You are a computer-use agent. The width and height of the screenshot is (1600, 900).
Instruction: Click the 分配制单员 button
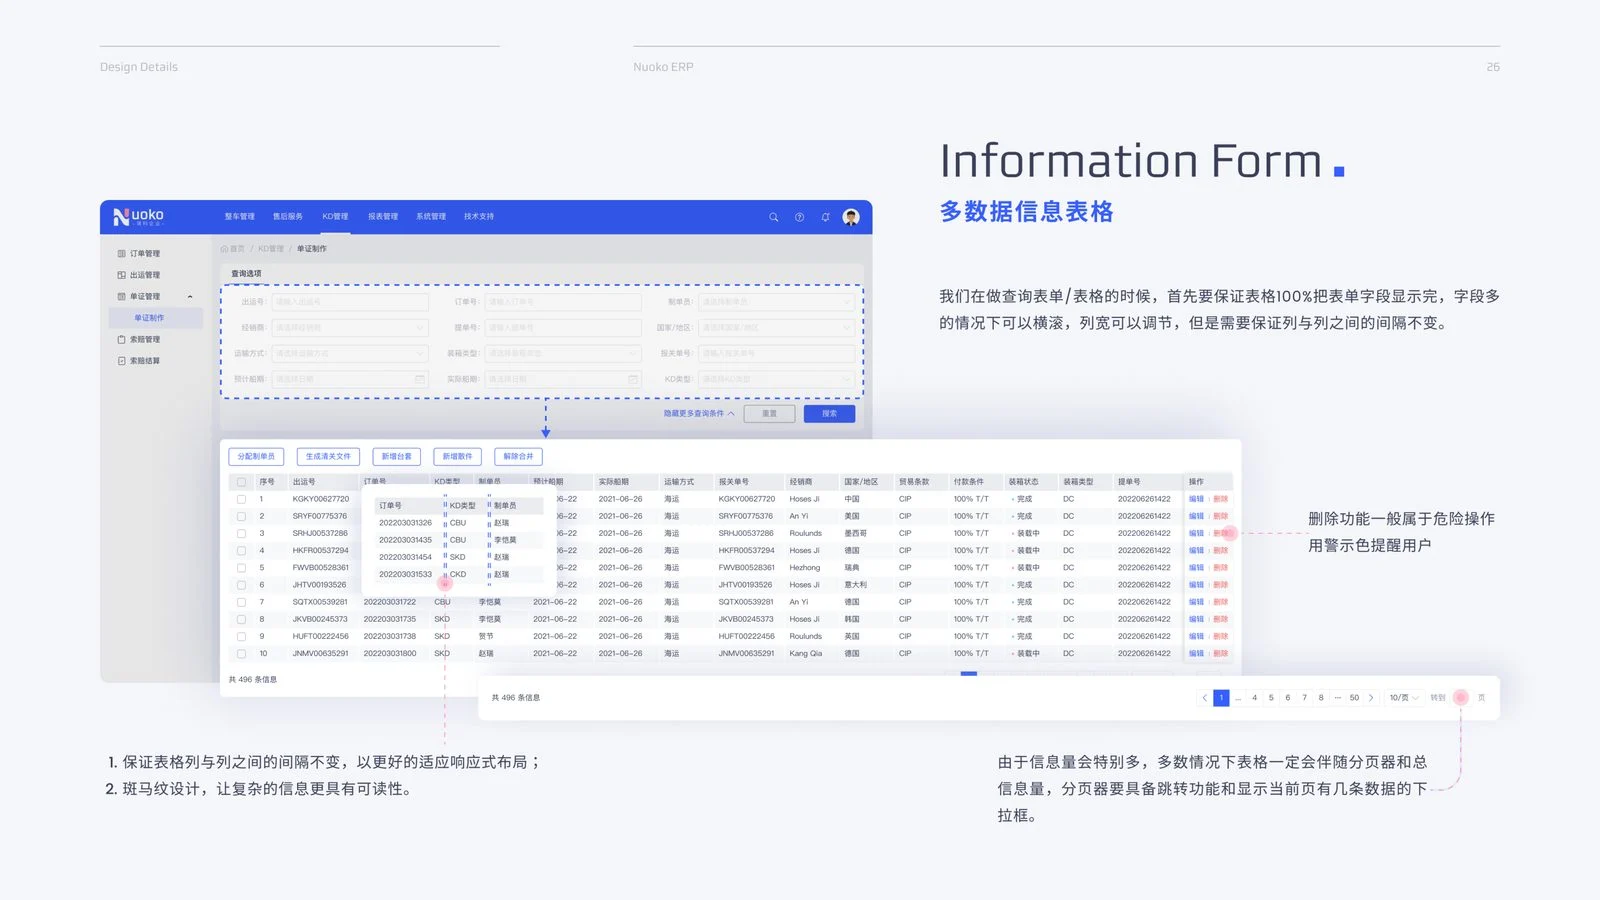256,456
